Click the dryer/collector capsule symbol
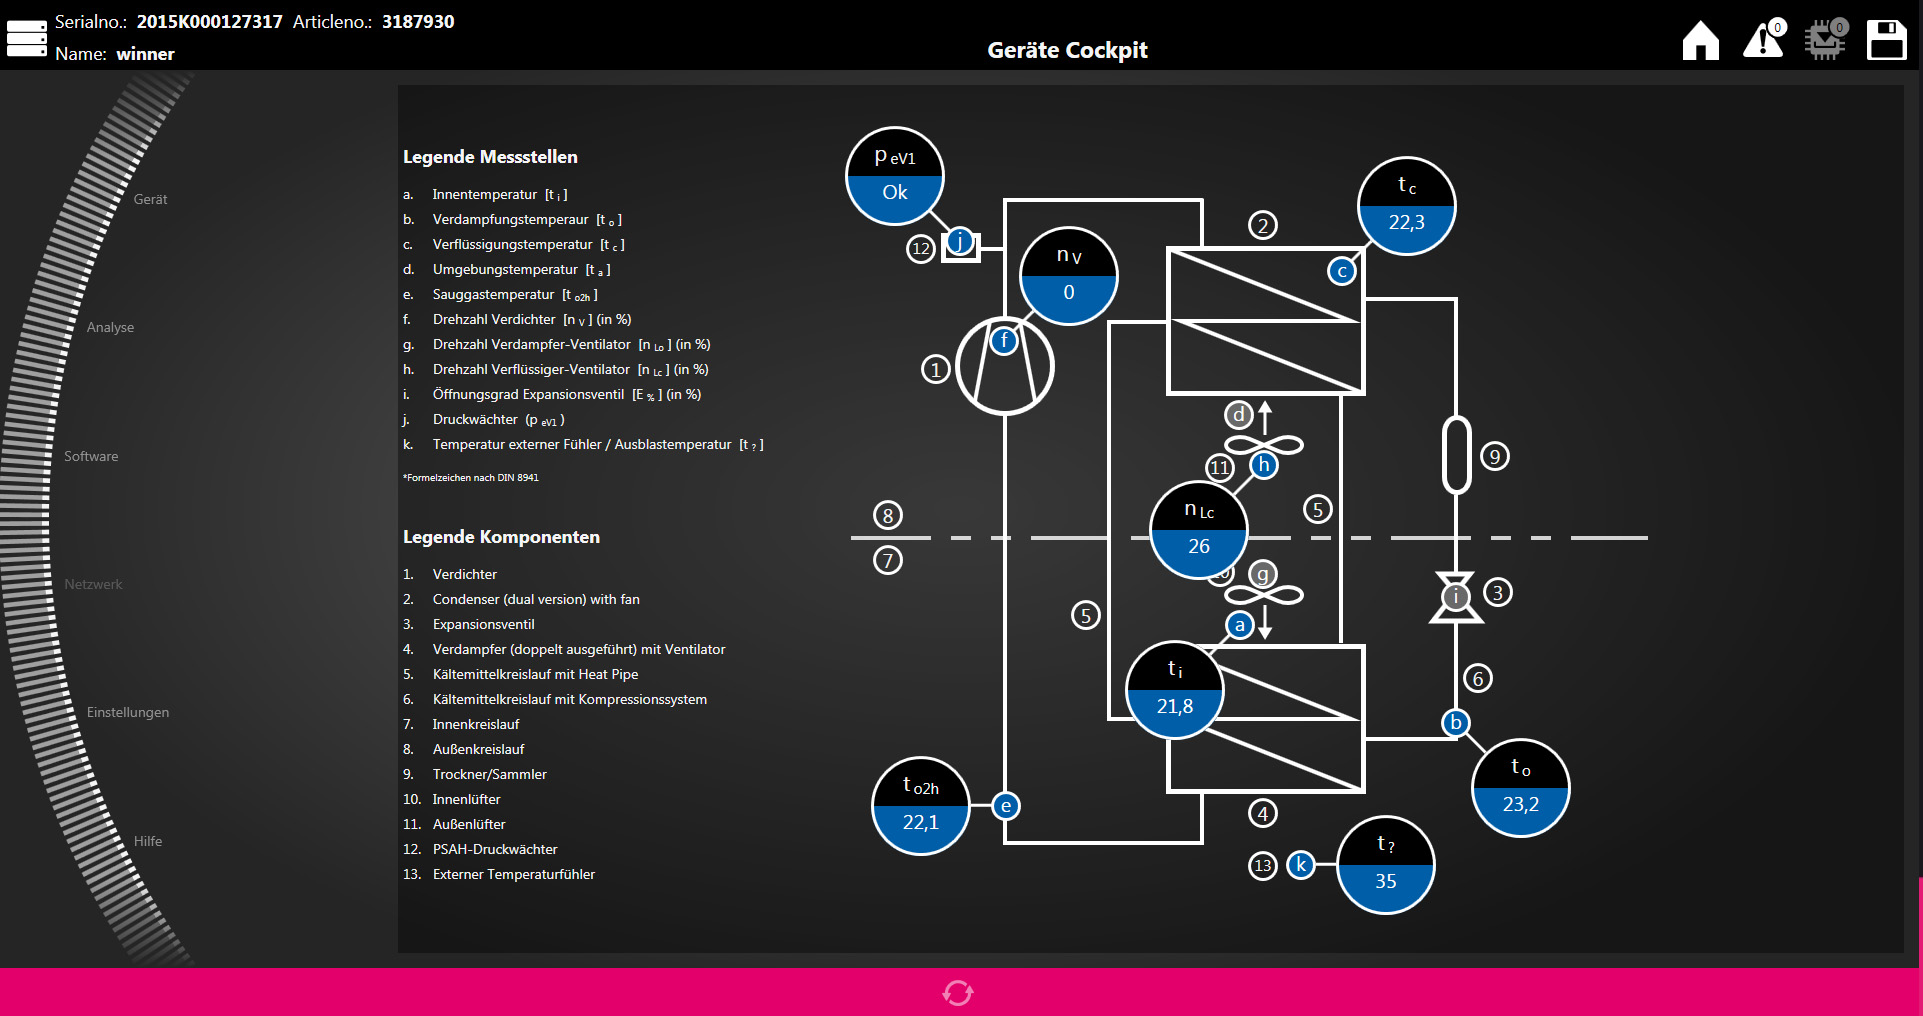This screenshot has width=1923, height=1016. click(1456, 455)
